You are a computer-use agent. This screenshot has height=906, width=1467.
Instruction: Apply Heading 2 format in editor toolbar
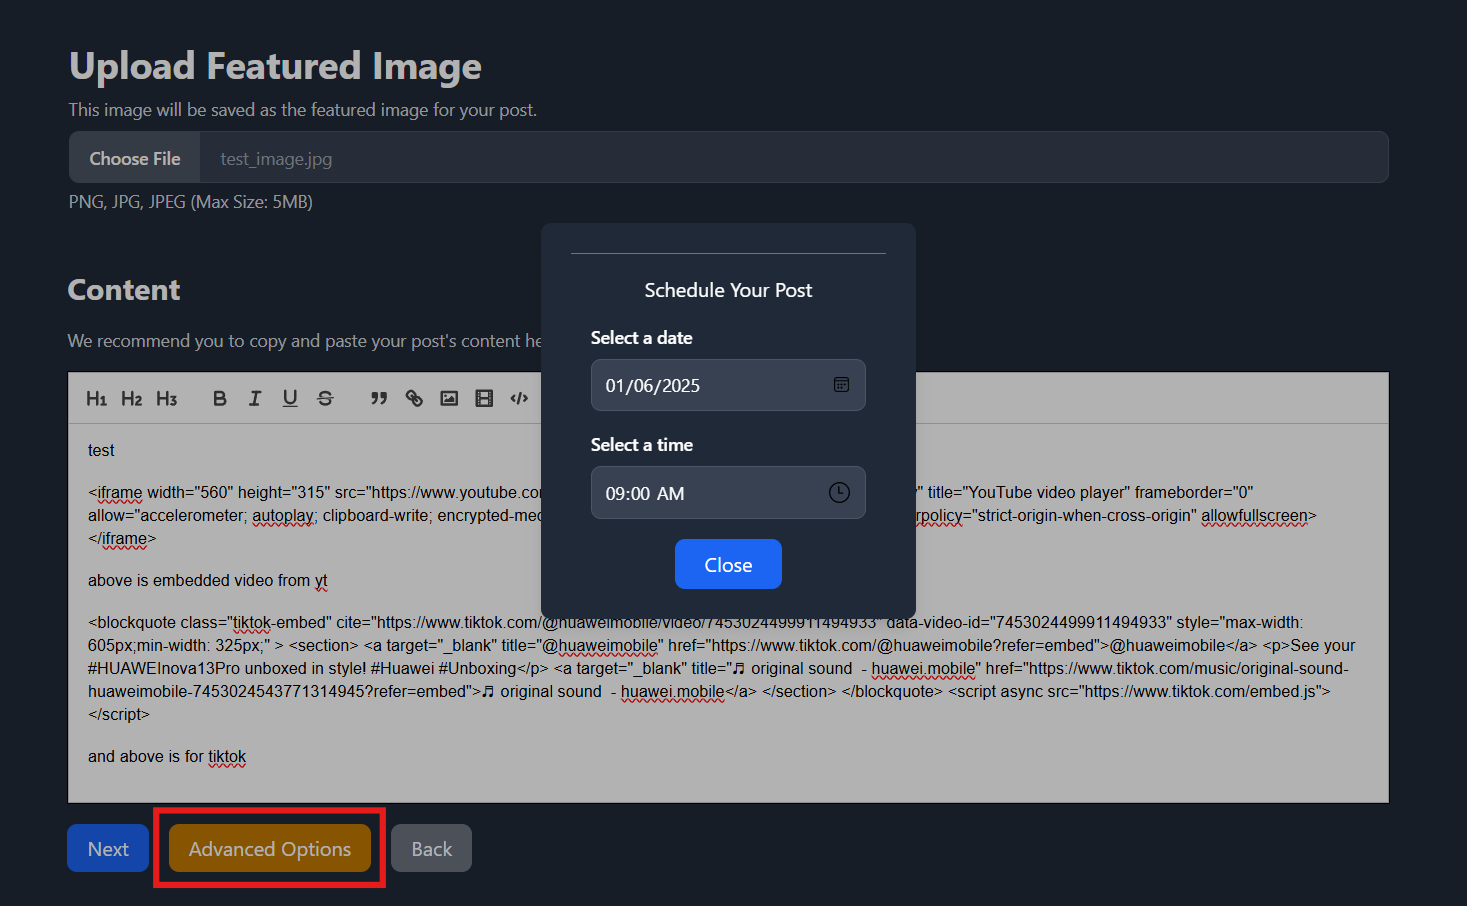pyautogui.click(x=131, y=399)
